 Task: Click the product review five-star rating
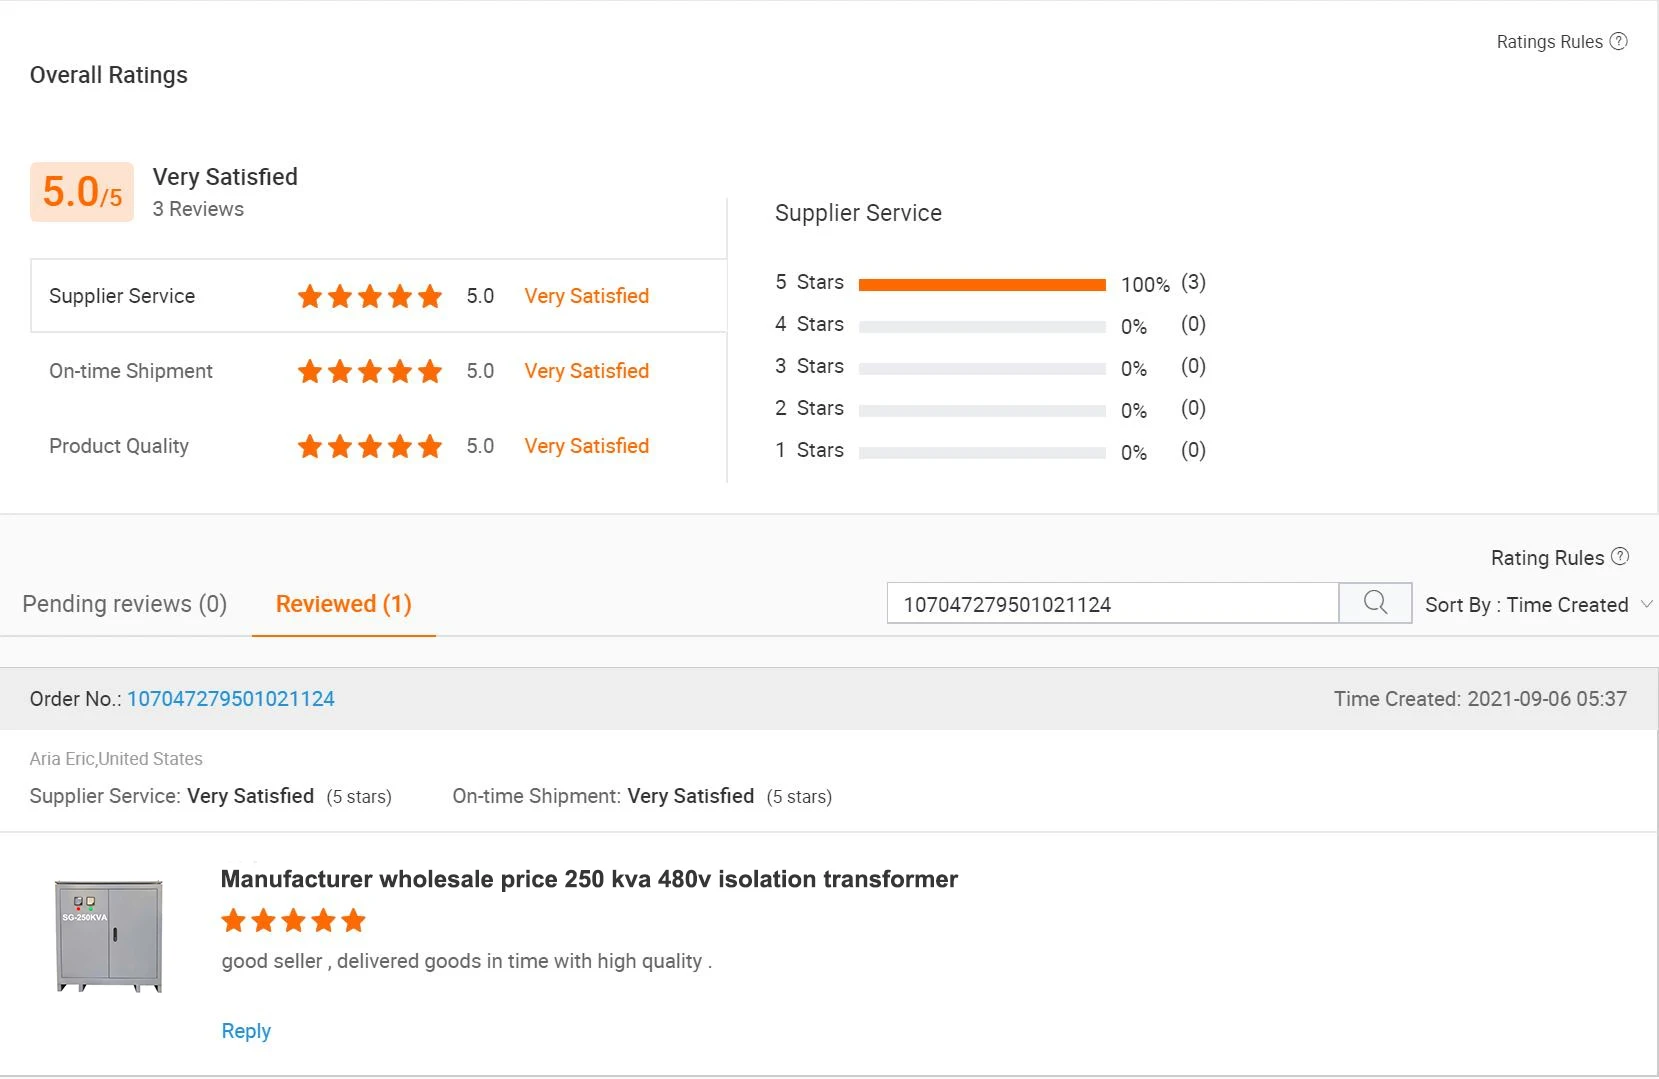293,920
